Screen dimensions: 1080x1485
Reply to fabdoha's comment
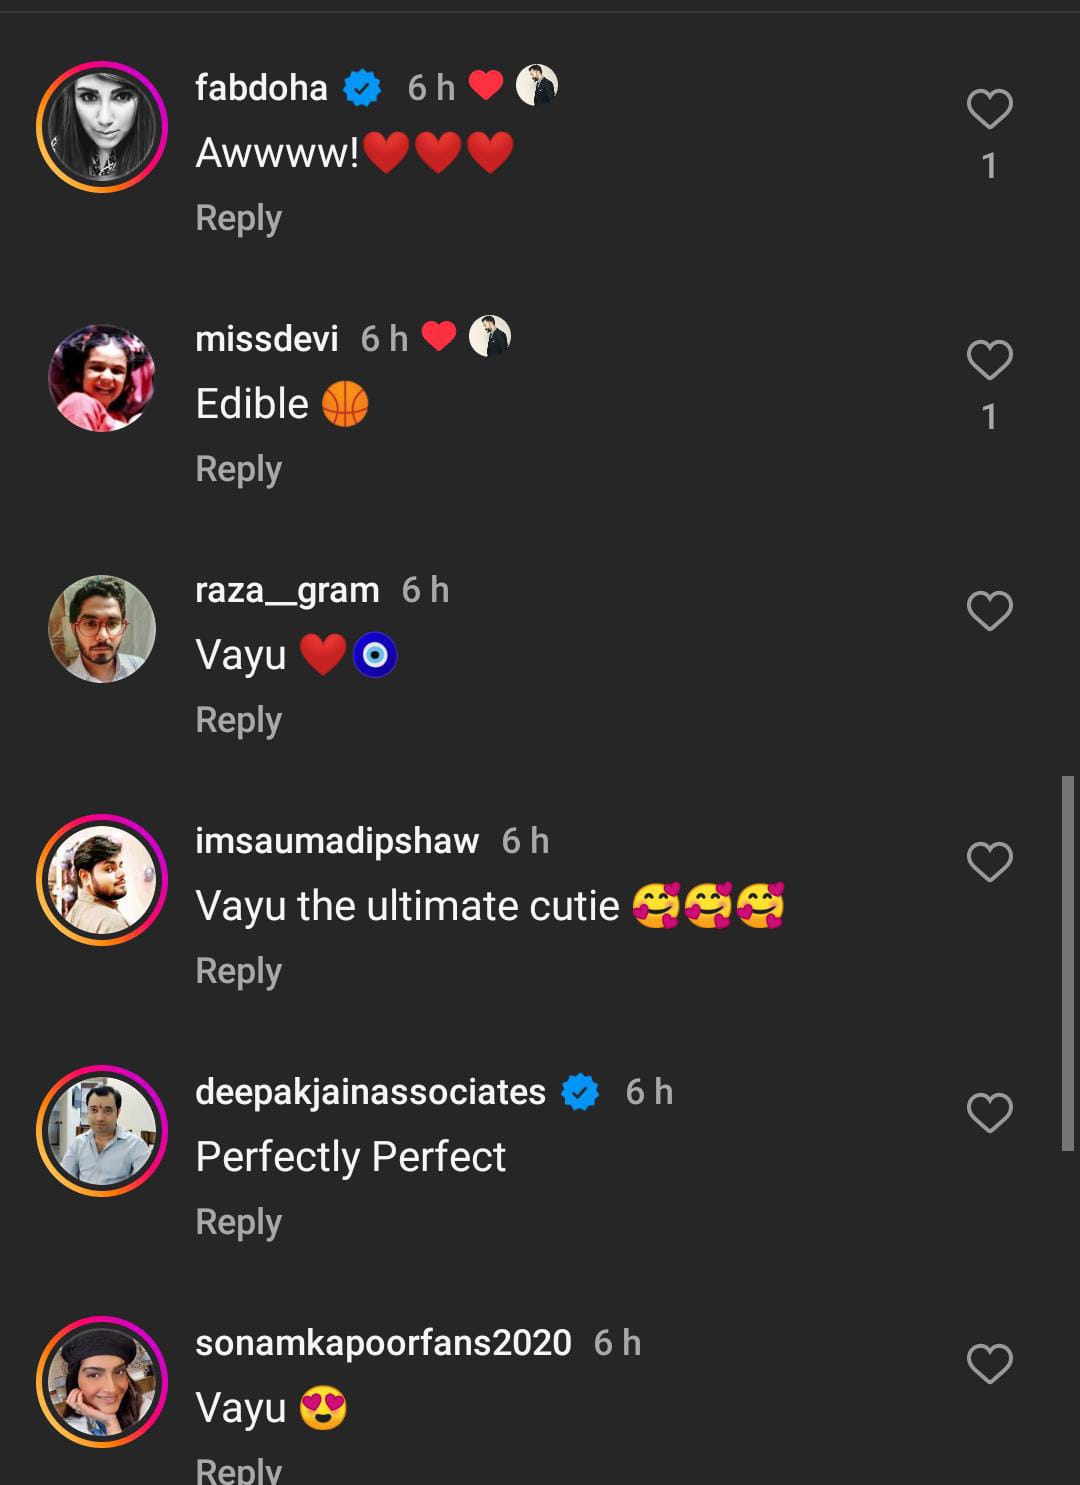pyautogui.click(x=238, y=218)
